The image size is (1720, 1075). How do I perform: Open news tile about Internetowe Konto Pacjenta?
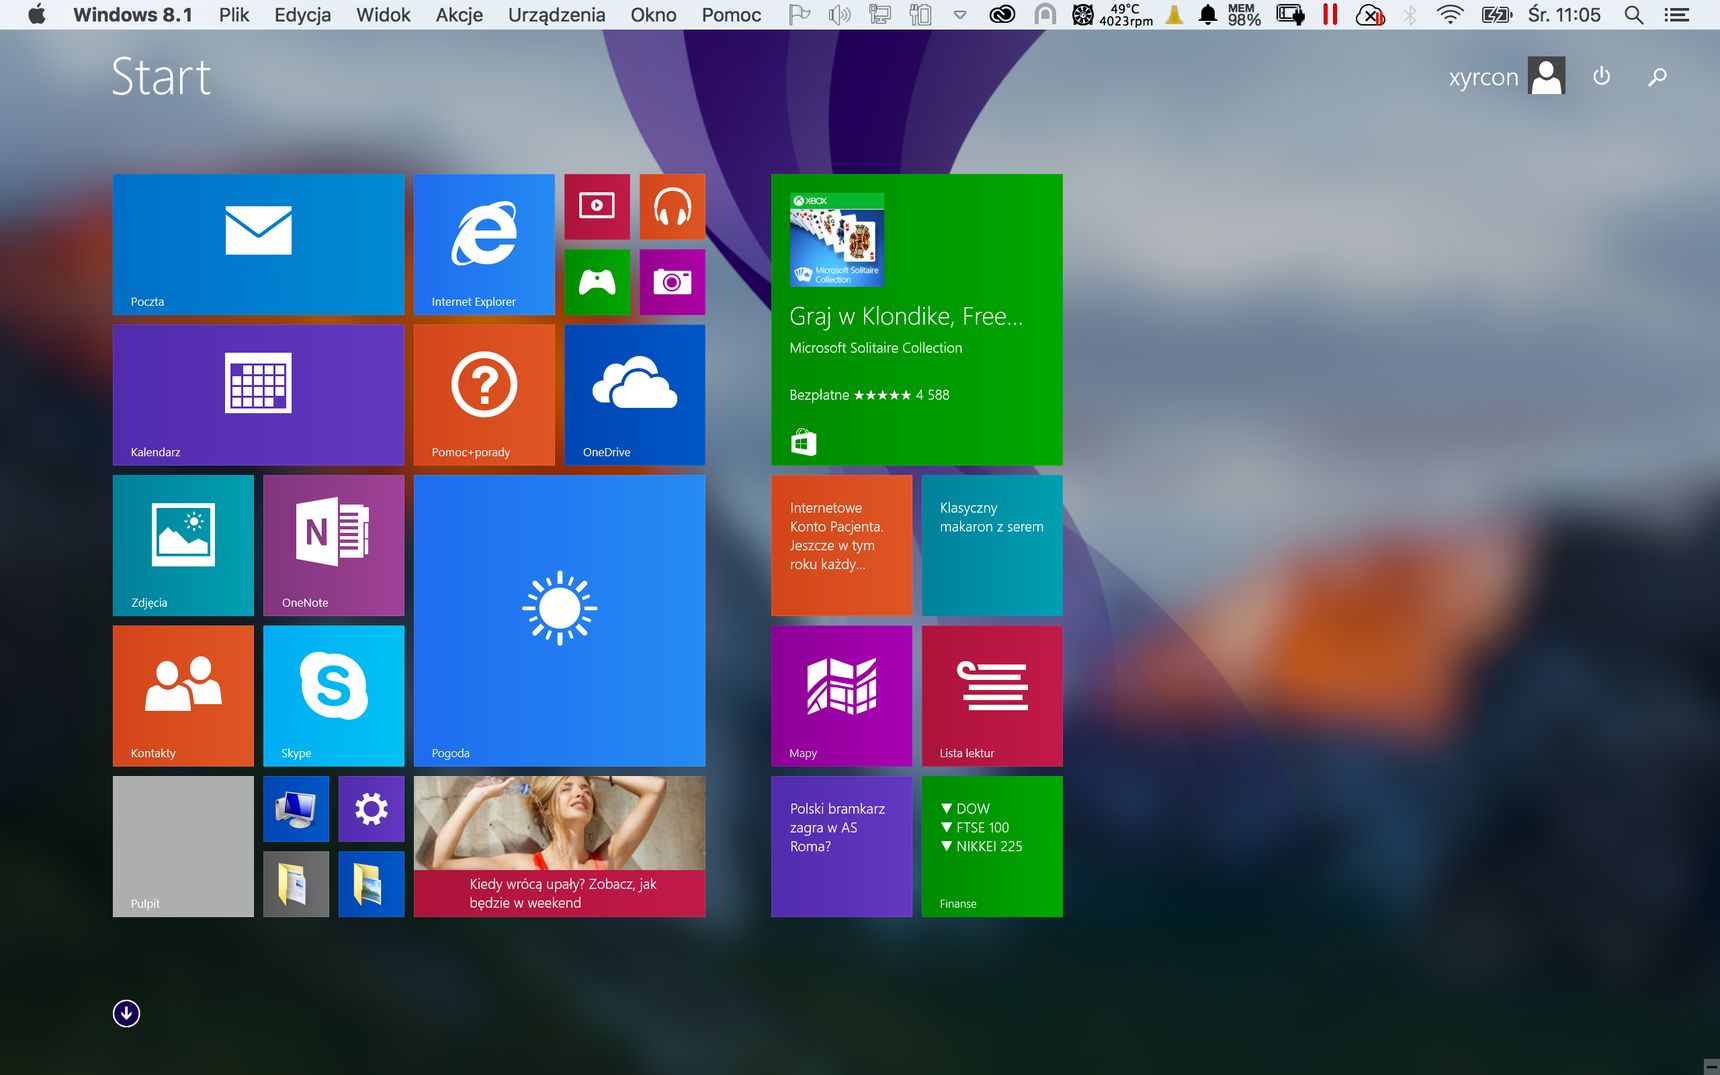(x=841, y=545)
